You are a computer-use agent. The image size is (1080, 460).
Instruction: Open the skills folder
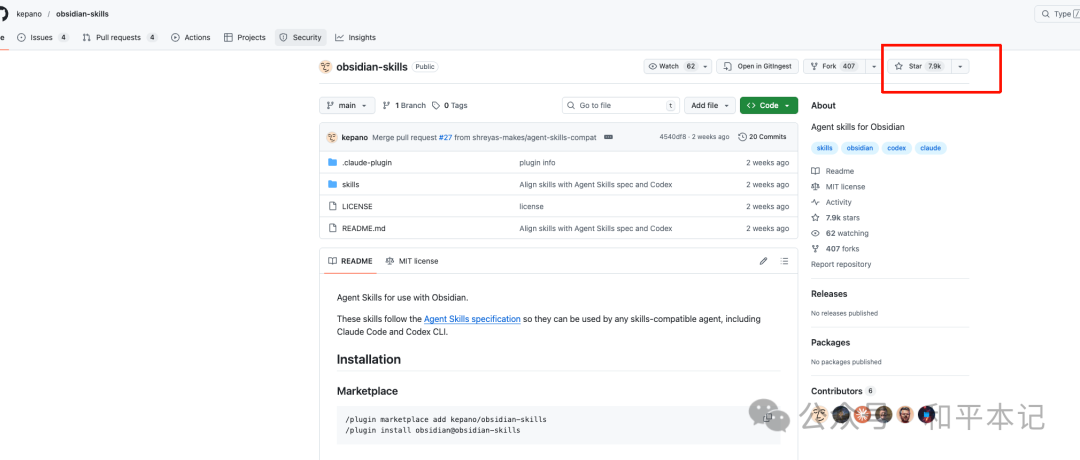point(351,185)
